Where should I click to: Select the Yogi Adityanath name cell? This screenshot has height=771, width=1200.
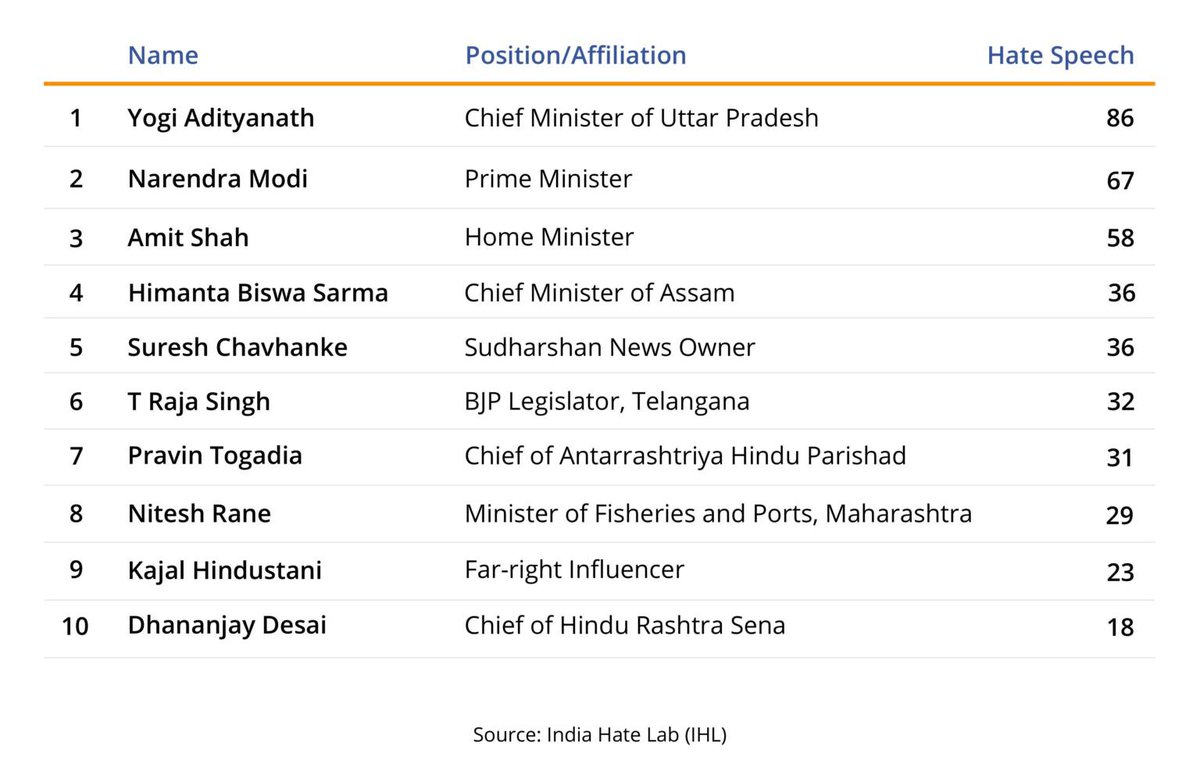(221, 118)
